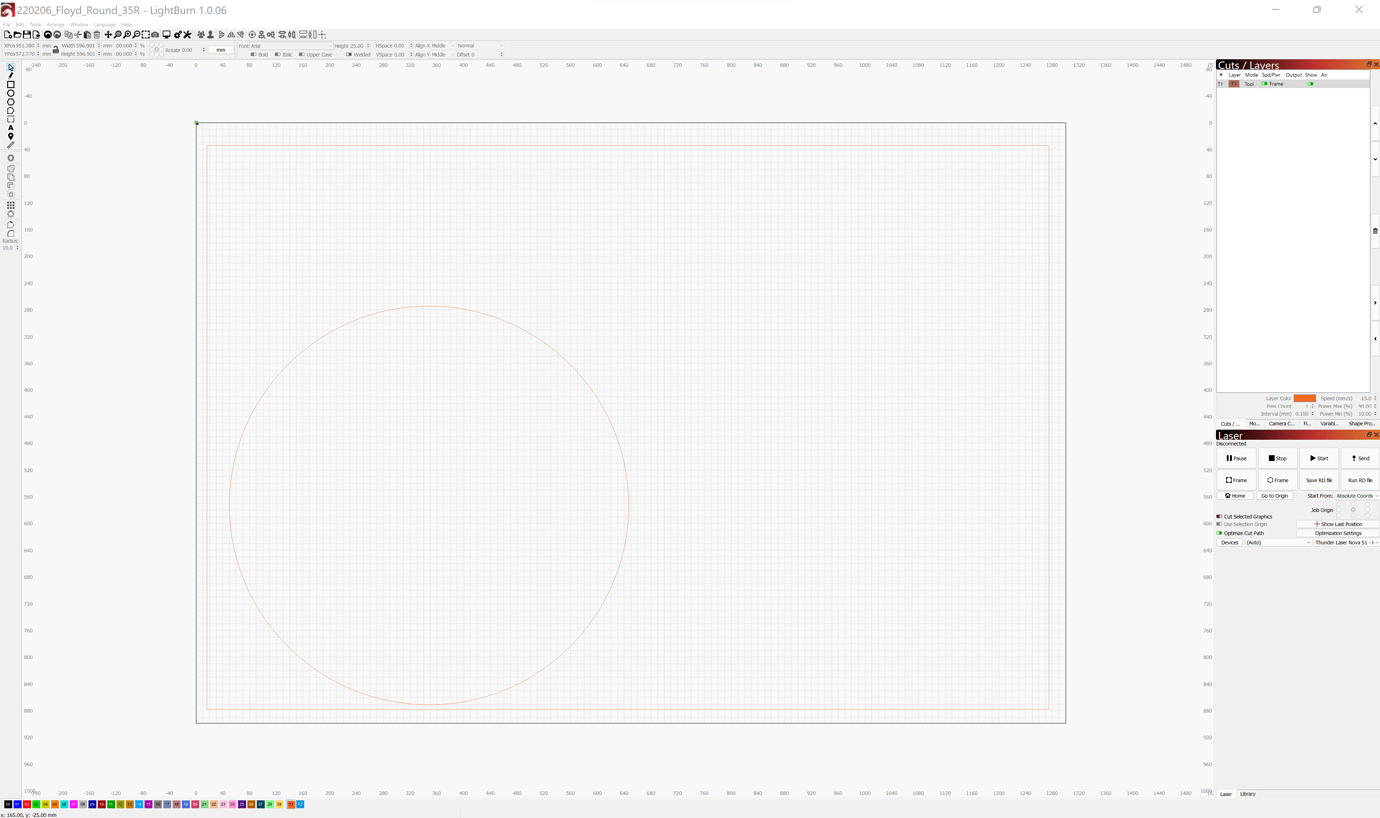
Task: Open the Tools menu
Action: point(35,25)
